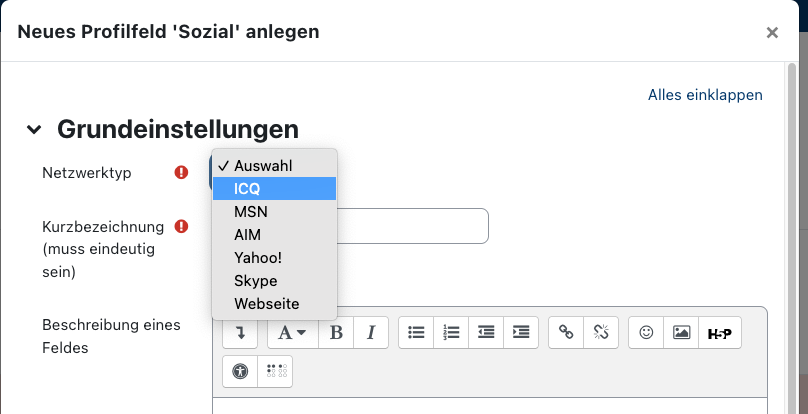The width and height of the screenshot is (808, 414).
Task: Insert an image using the picture icon
Action: tap(681, 333)
